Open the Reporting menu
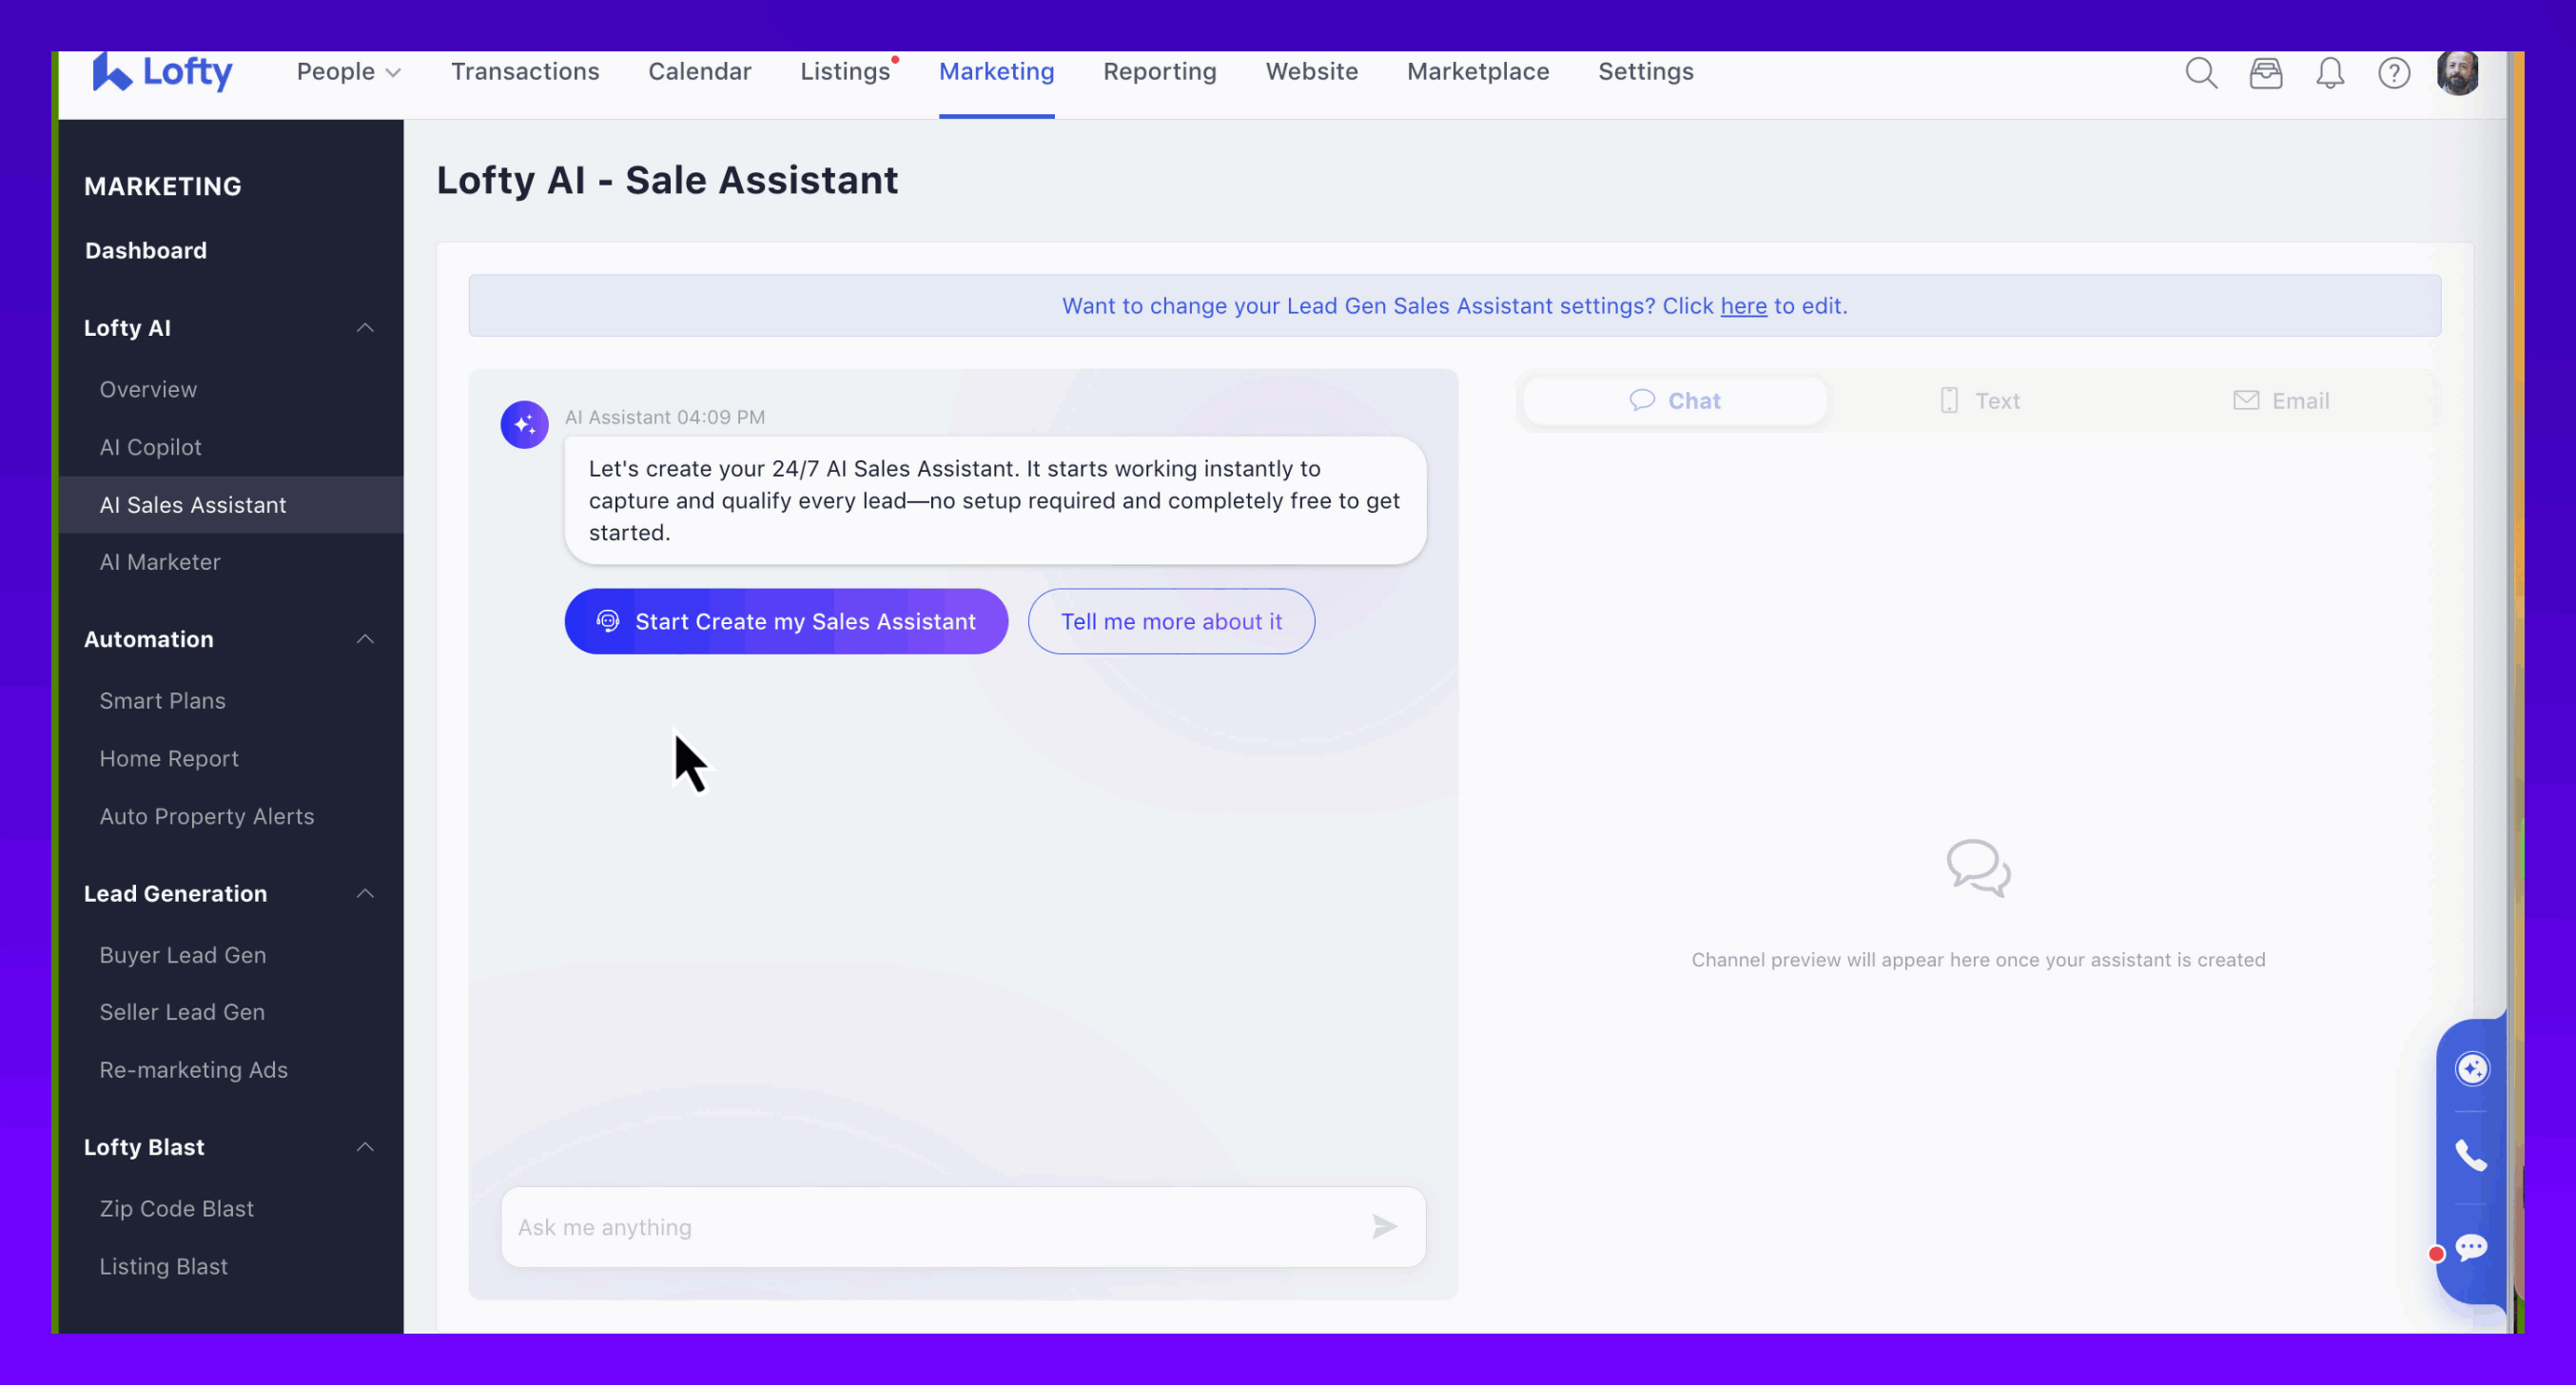 point(1159,72)
